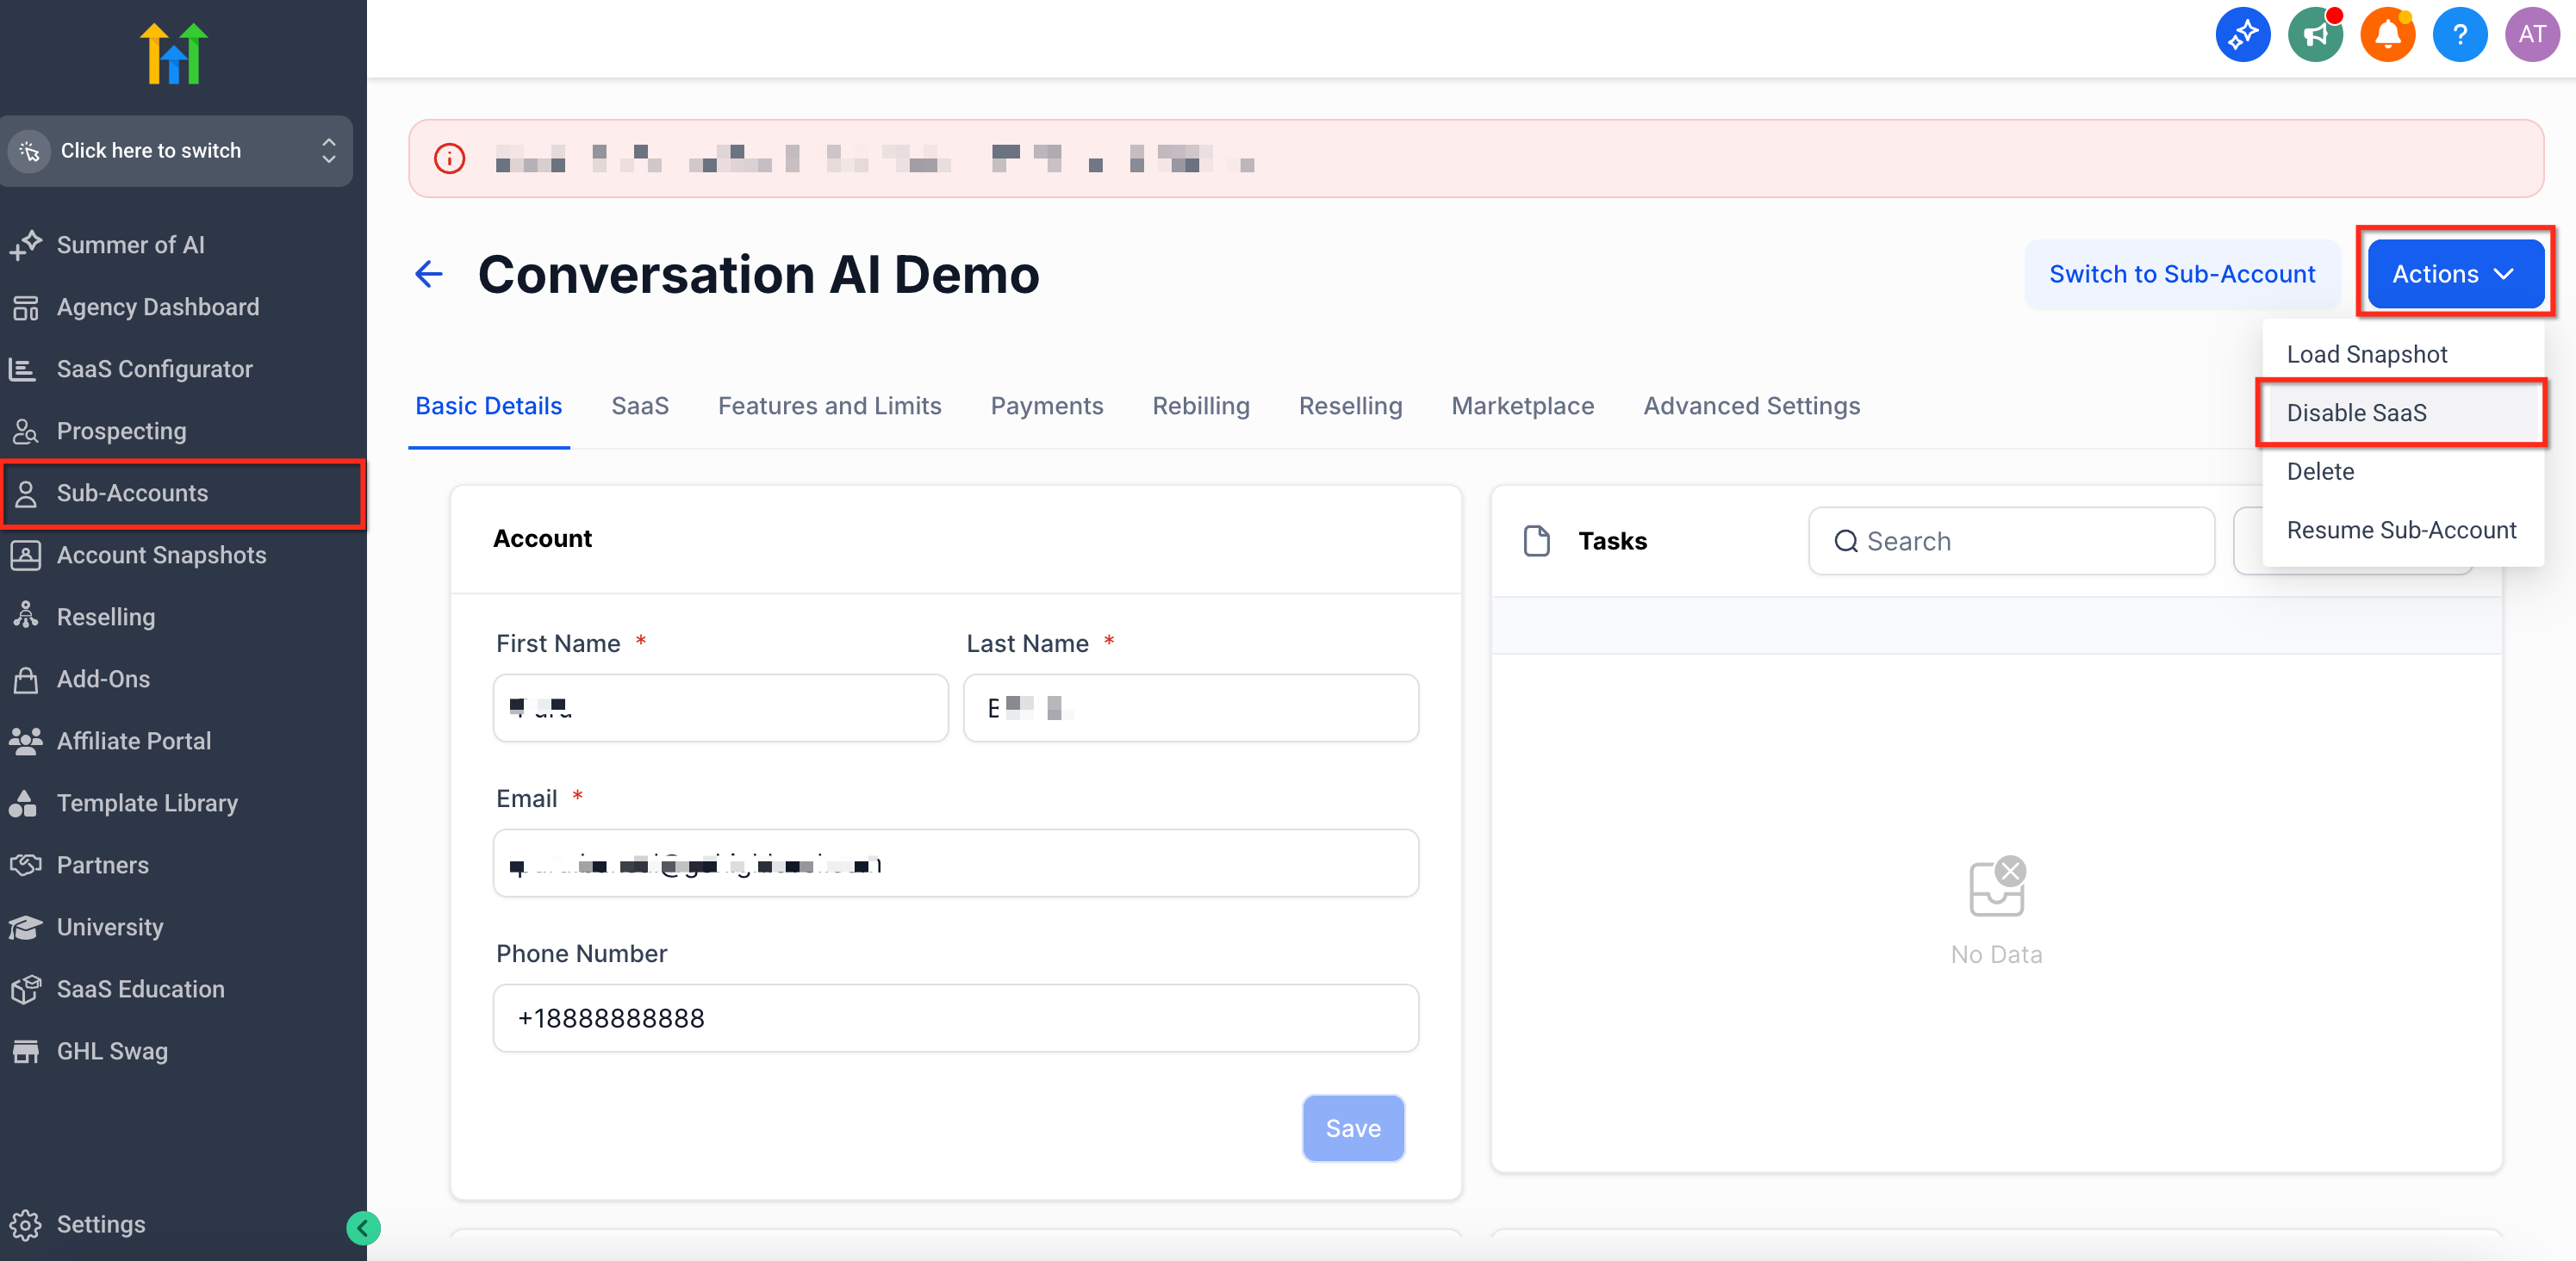This screenshot has width=2576, height=1261.
Task: Open Settings in the sidebar
Action: [100, 1224]
